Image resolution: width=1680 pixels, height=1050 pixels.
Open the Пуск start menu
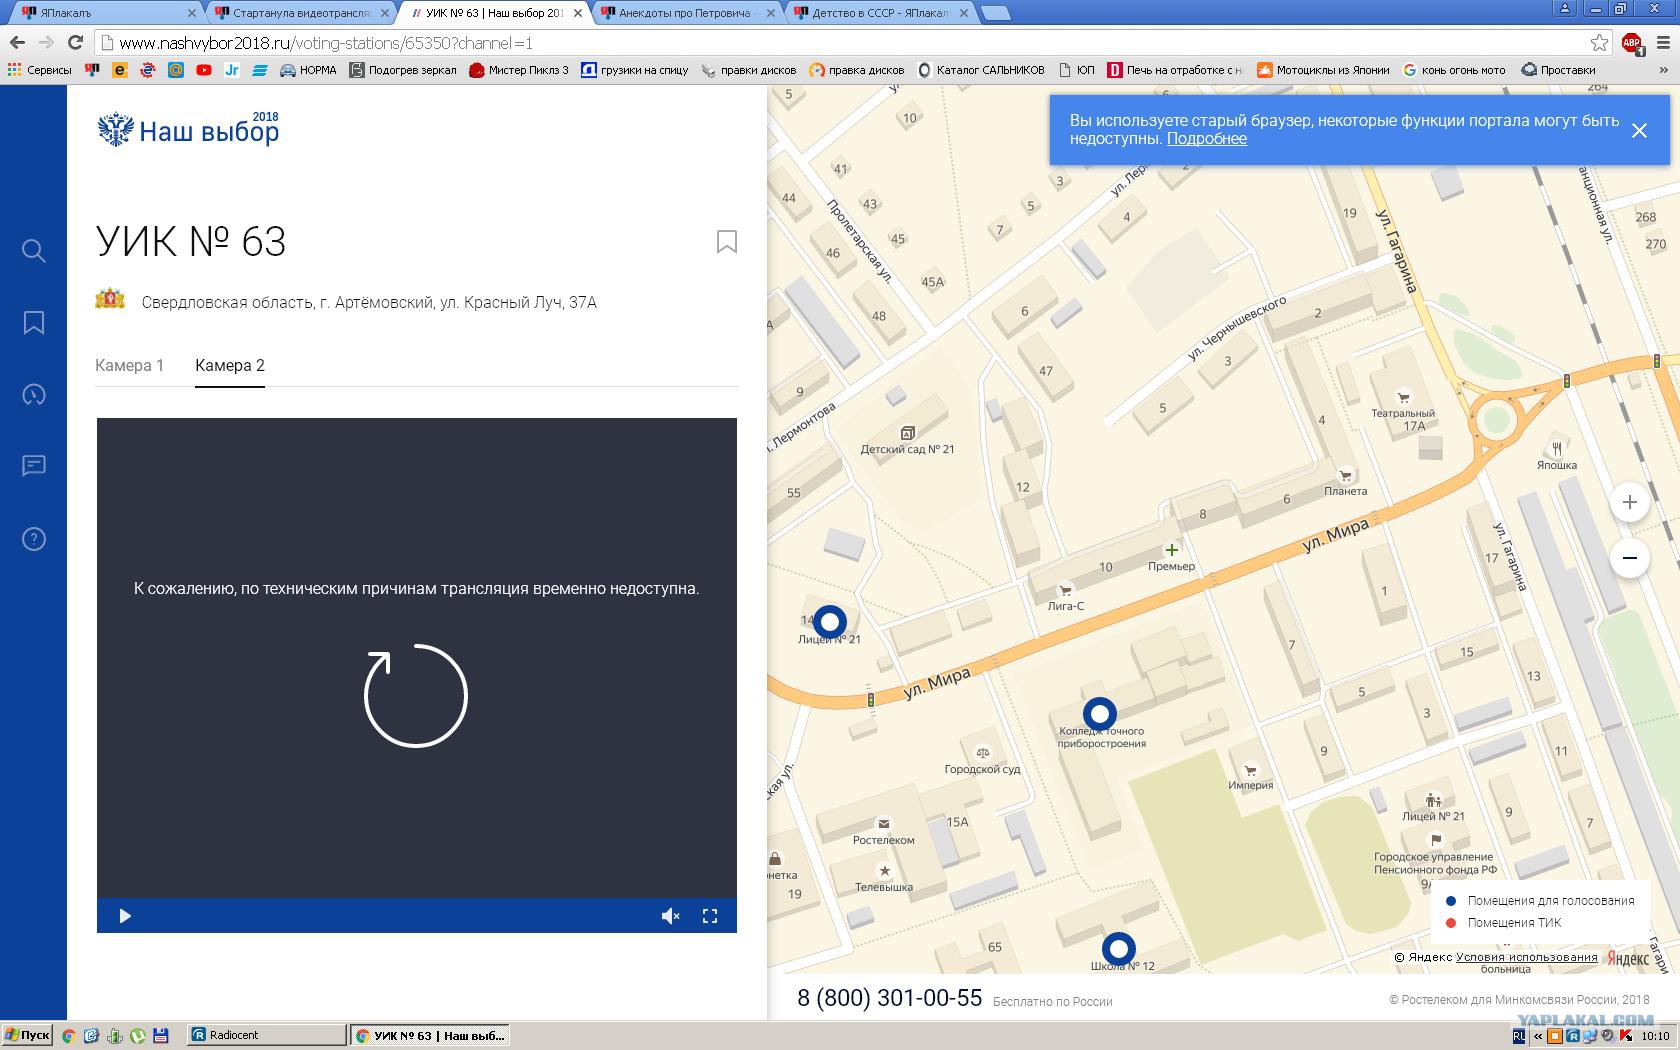27,1035
